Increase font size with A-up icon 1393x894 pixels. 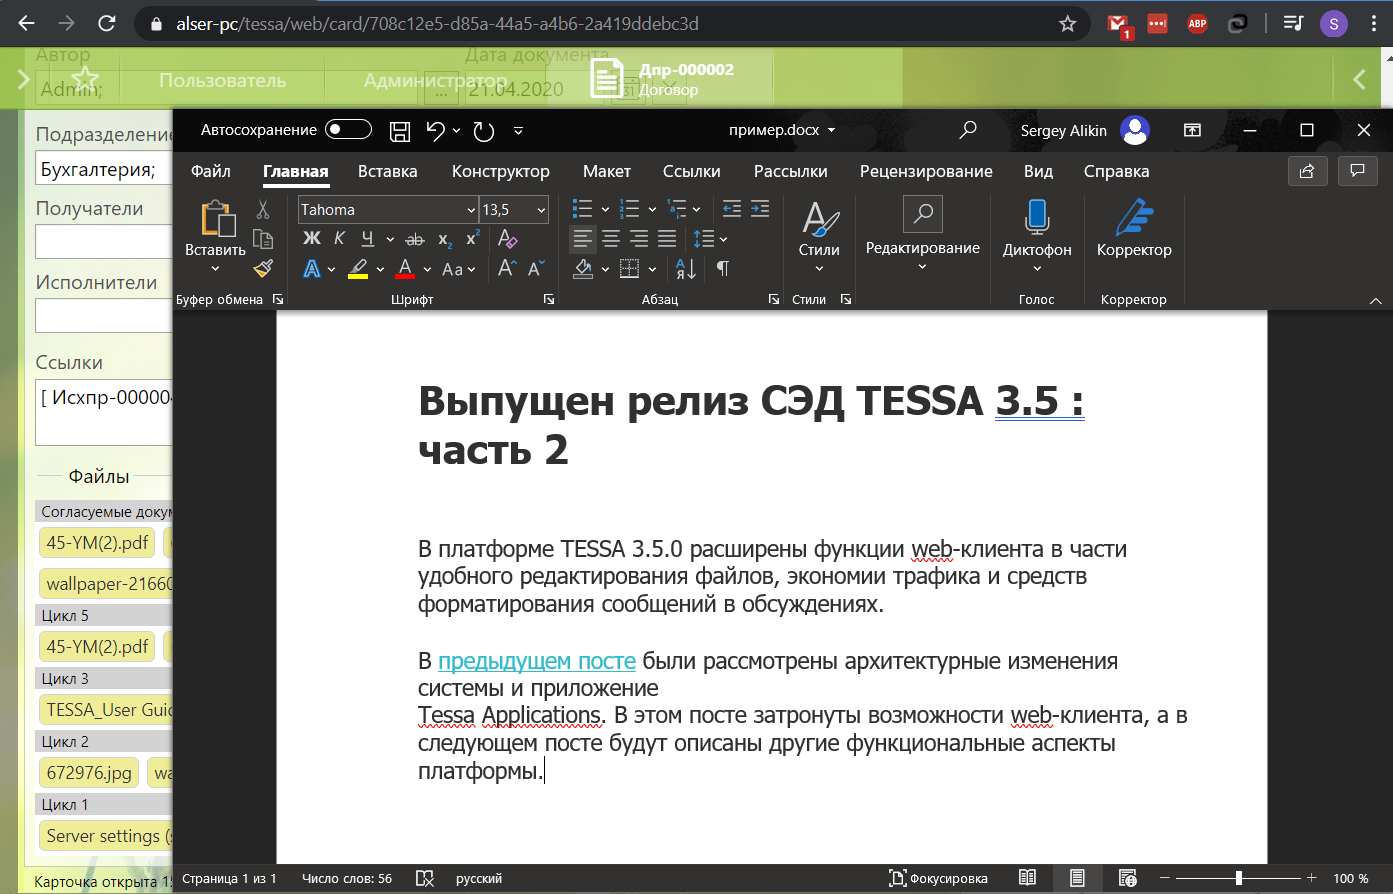507,268
